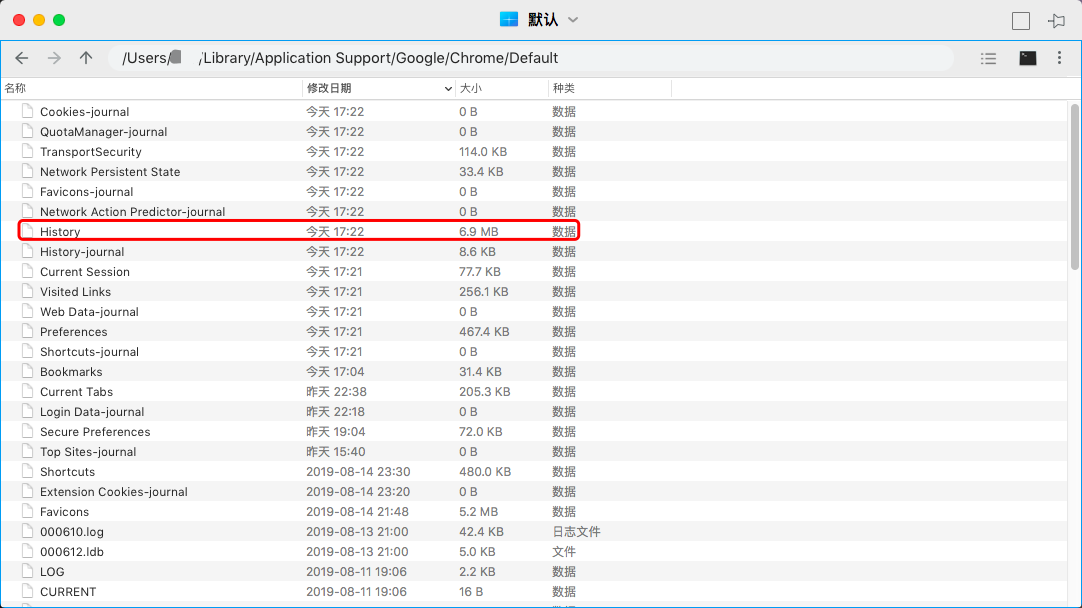Image resolution: width=1082 pixels, height=608 pixels.
Task: Select the Network Persistent State file icon
Action: click(x=28, y=171)
